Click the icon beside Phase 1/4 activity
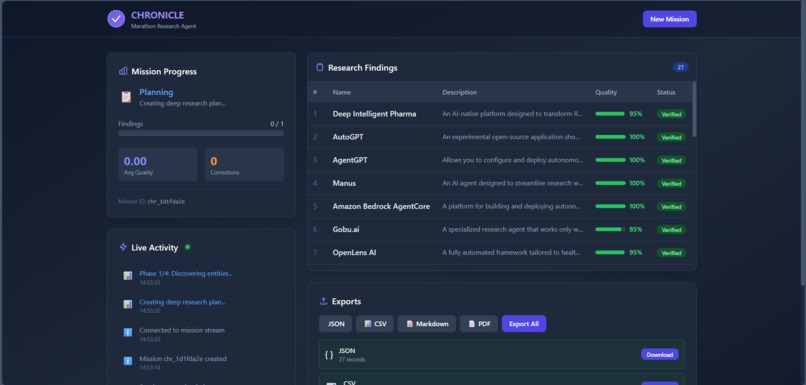806x385 pixels. (127, 276)
